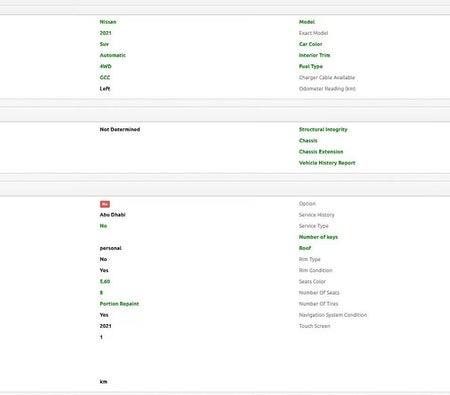Click the Chassis Extension label
The height and width of the screenshot is (395, 450).
pyautogui.click(x=321, y=152)
